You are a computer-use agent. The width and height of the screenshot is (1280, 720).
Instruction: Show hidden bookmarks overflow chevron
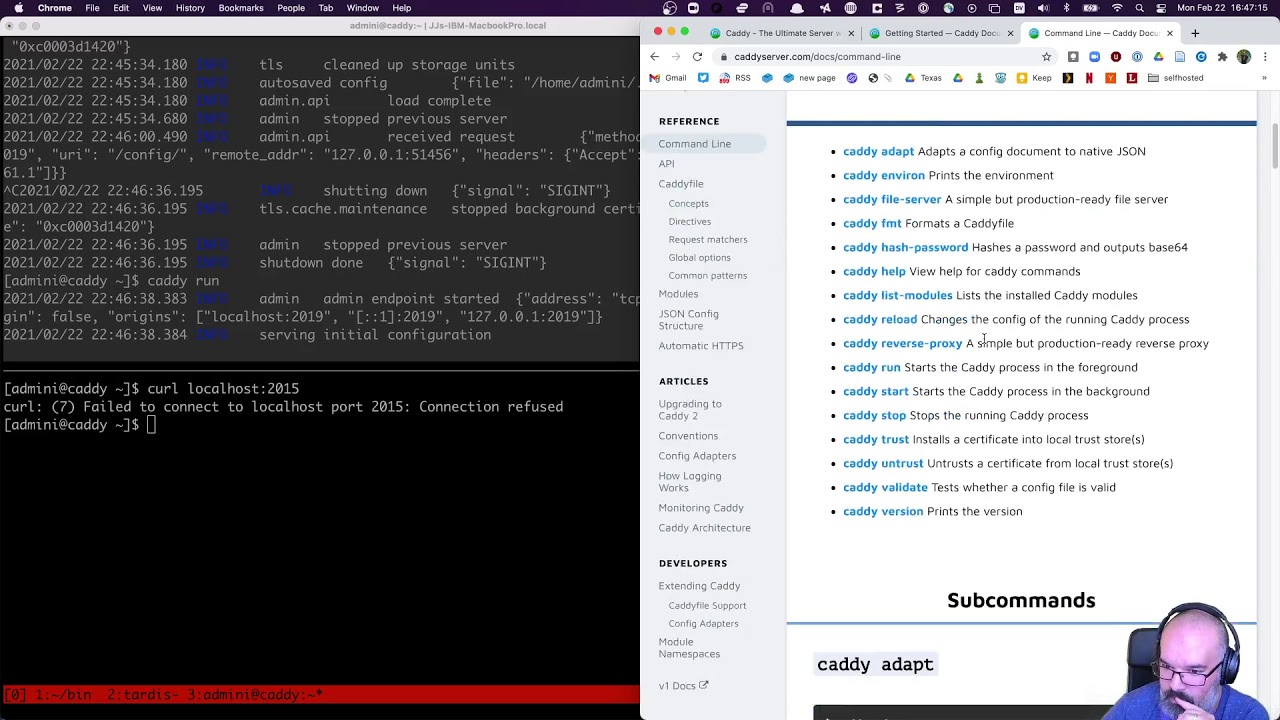pos(1264,78)
